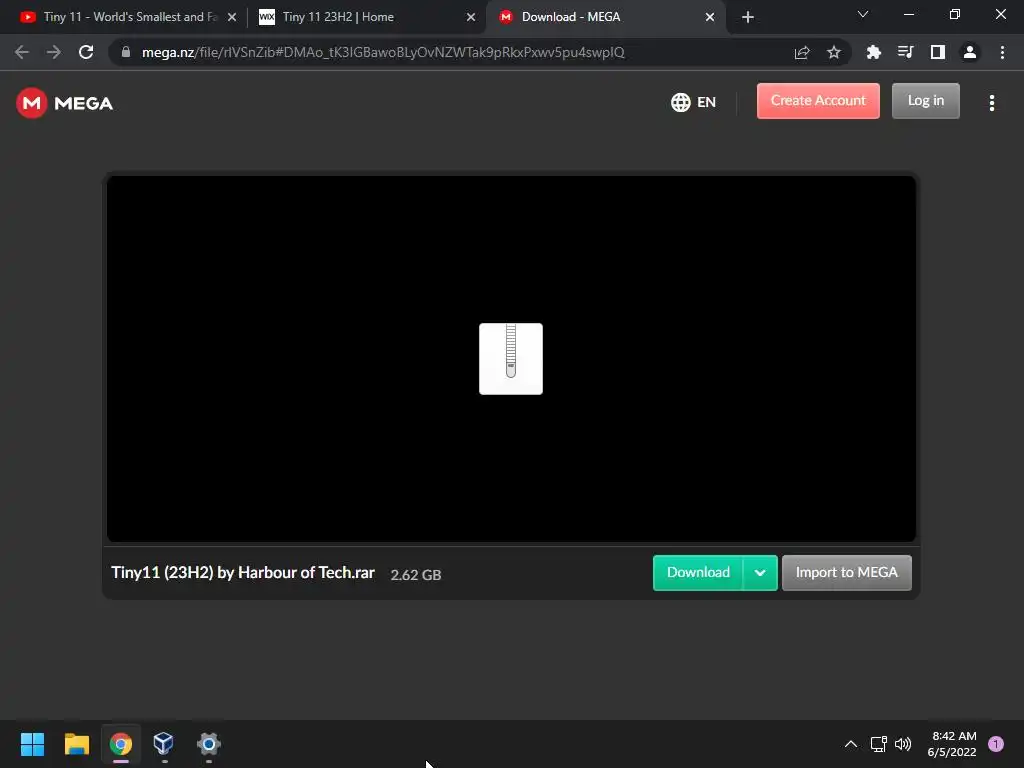Click Import to MEGA button
Image resolution: width=1024 pixels, height=768 pixels.
pos(846,573)
